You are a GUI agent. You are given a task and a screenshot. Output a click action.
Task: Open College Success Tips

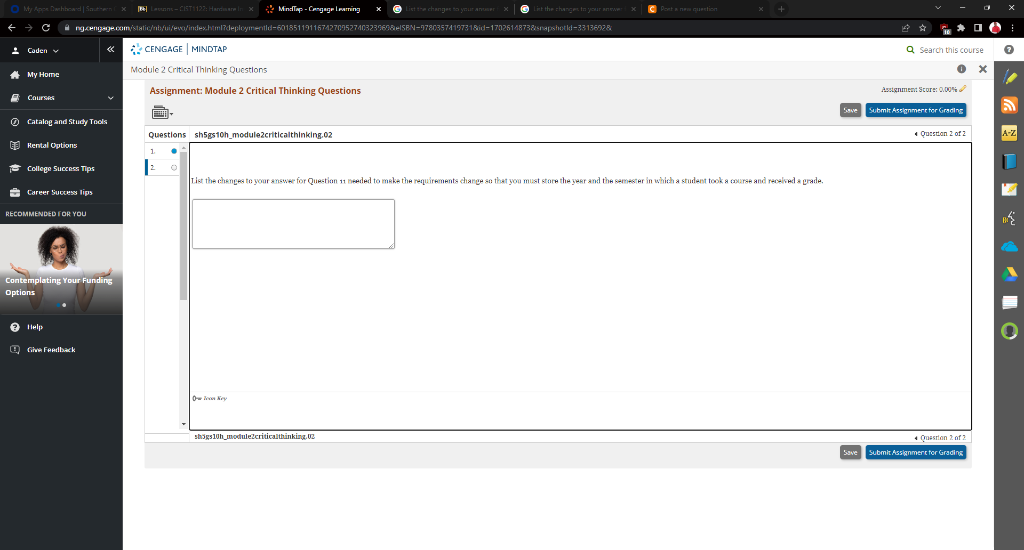click(x=61, y=169)
